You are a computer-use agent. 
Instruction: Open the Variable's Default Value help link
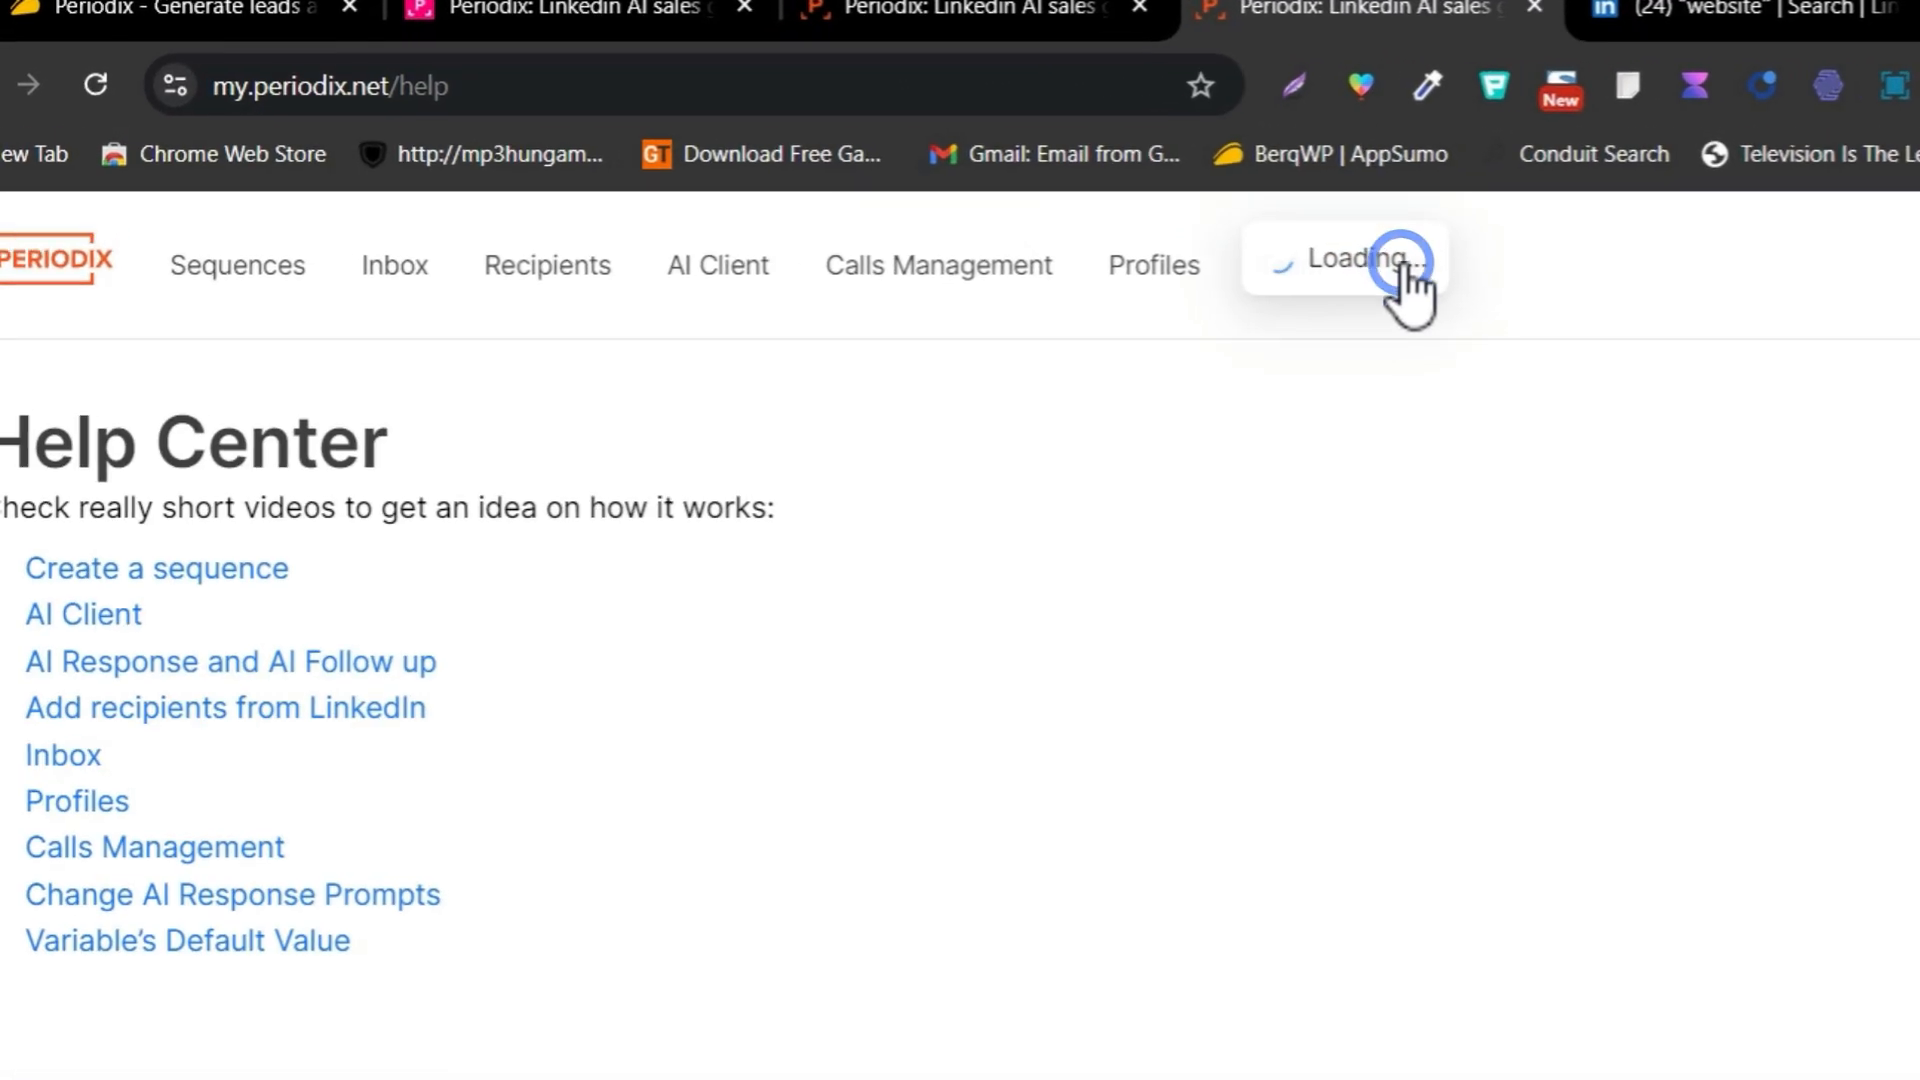[187, 940]
